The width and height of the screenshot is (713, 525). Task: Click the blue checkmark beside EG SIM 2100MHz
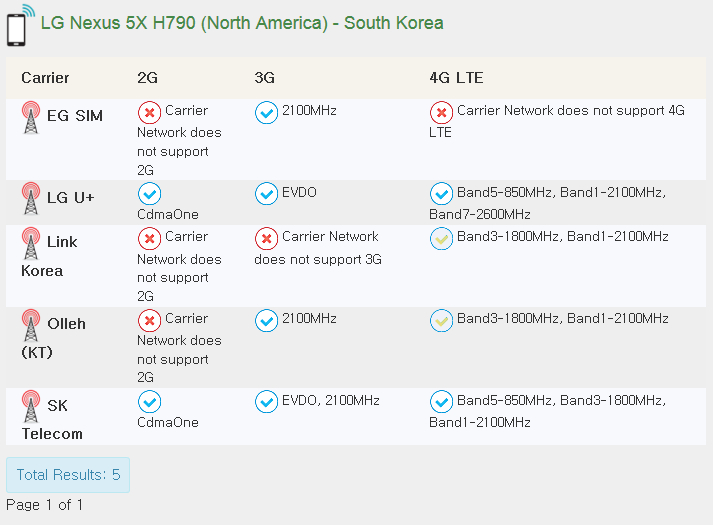pyautogui.click(x=266, y=112)
